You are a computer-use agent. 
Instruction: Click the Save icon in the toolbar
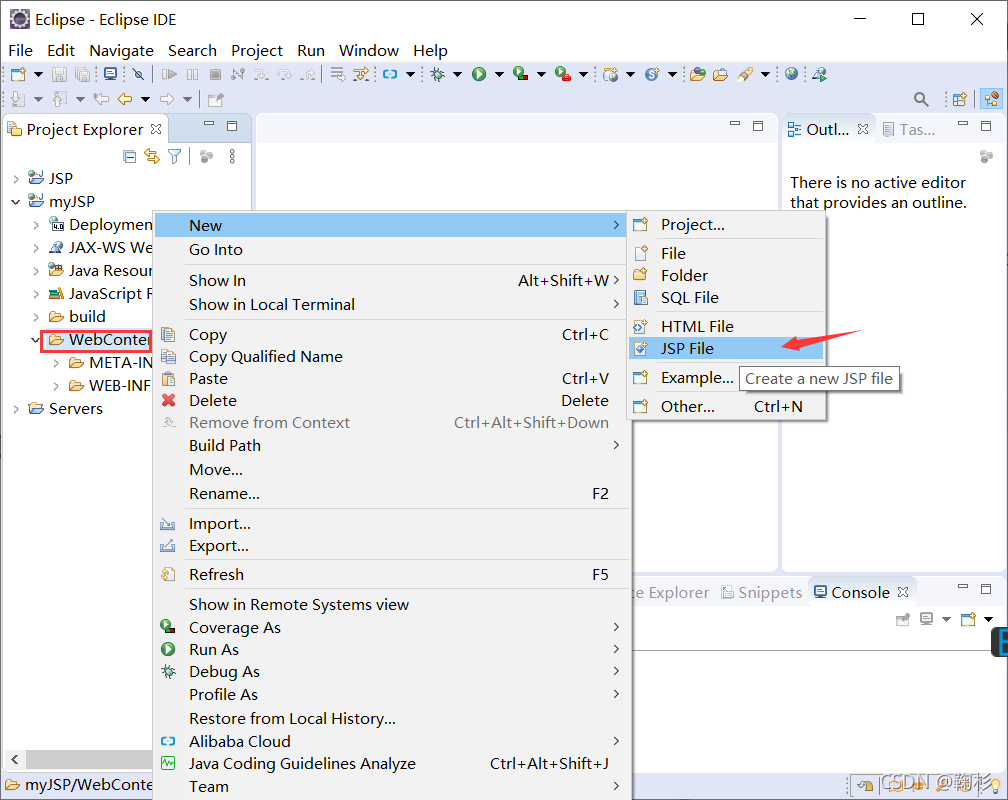pos(59,74)
